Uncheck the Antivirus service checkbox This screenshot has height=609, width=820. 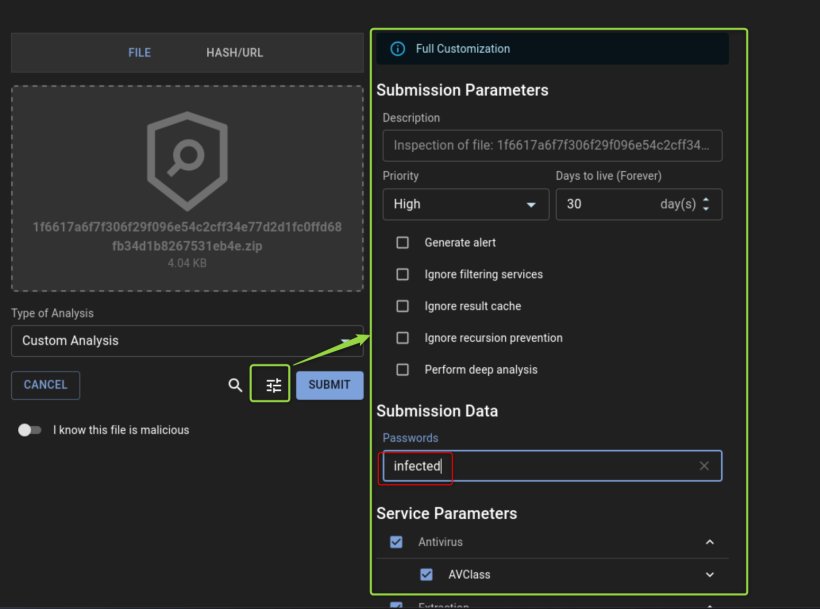click(x=396, y=542)
